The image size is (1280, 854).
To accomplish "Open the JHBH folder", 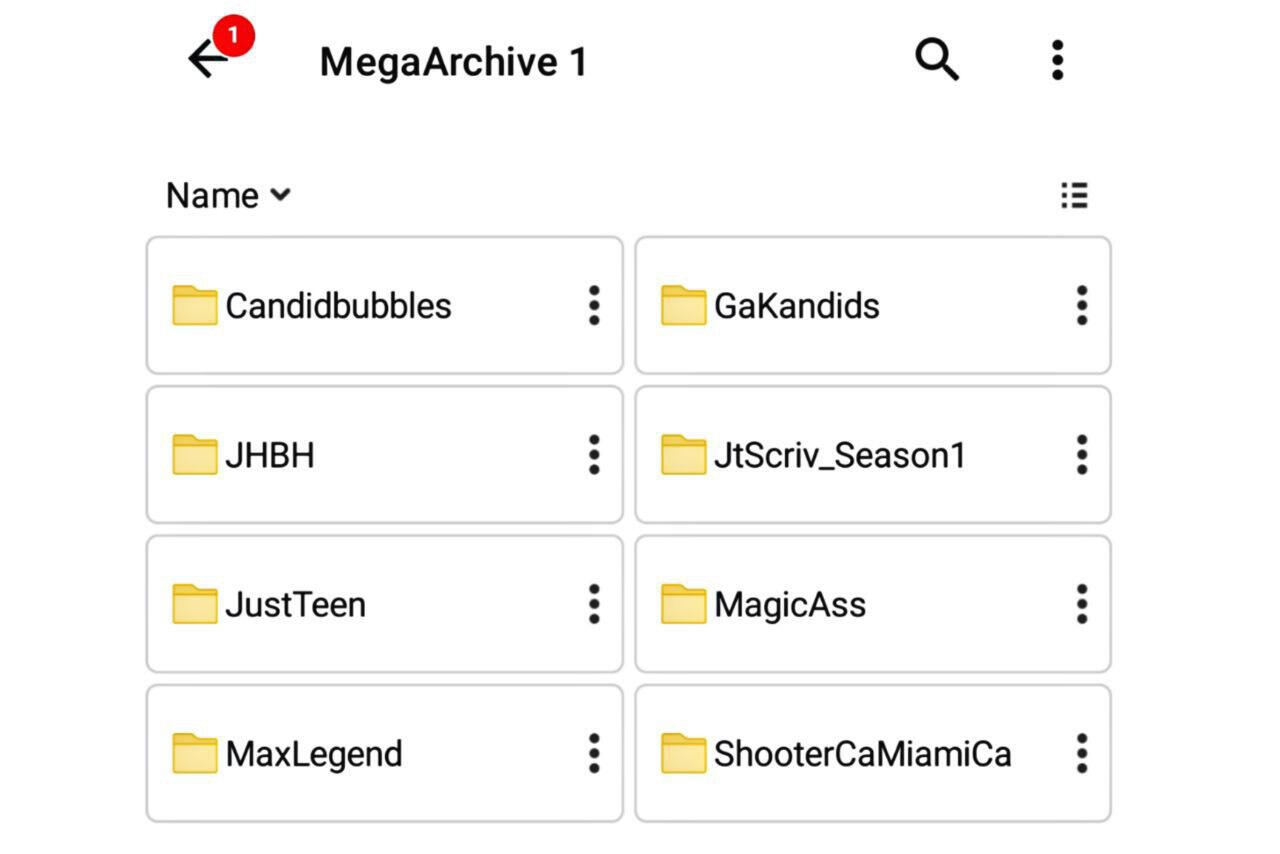I will [270, 455].
